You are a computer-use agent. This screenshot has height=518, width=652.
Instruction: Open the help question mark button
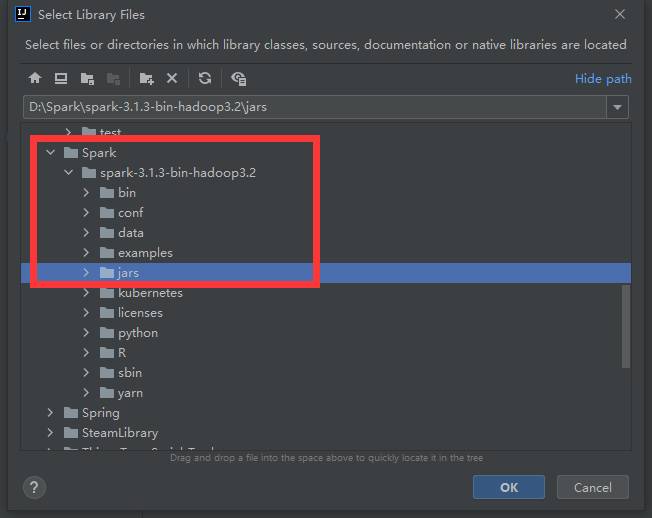click(x=34, y=487)
